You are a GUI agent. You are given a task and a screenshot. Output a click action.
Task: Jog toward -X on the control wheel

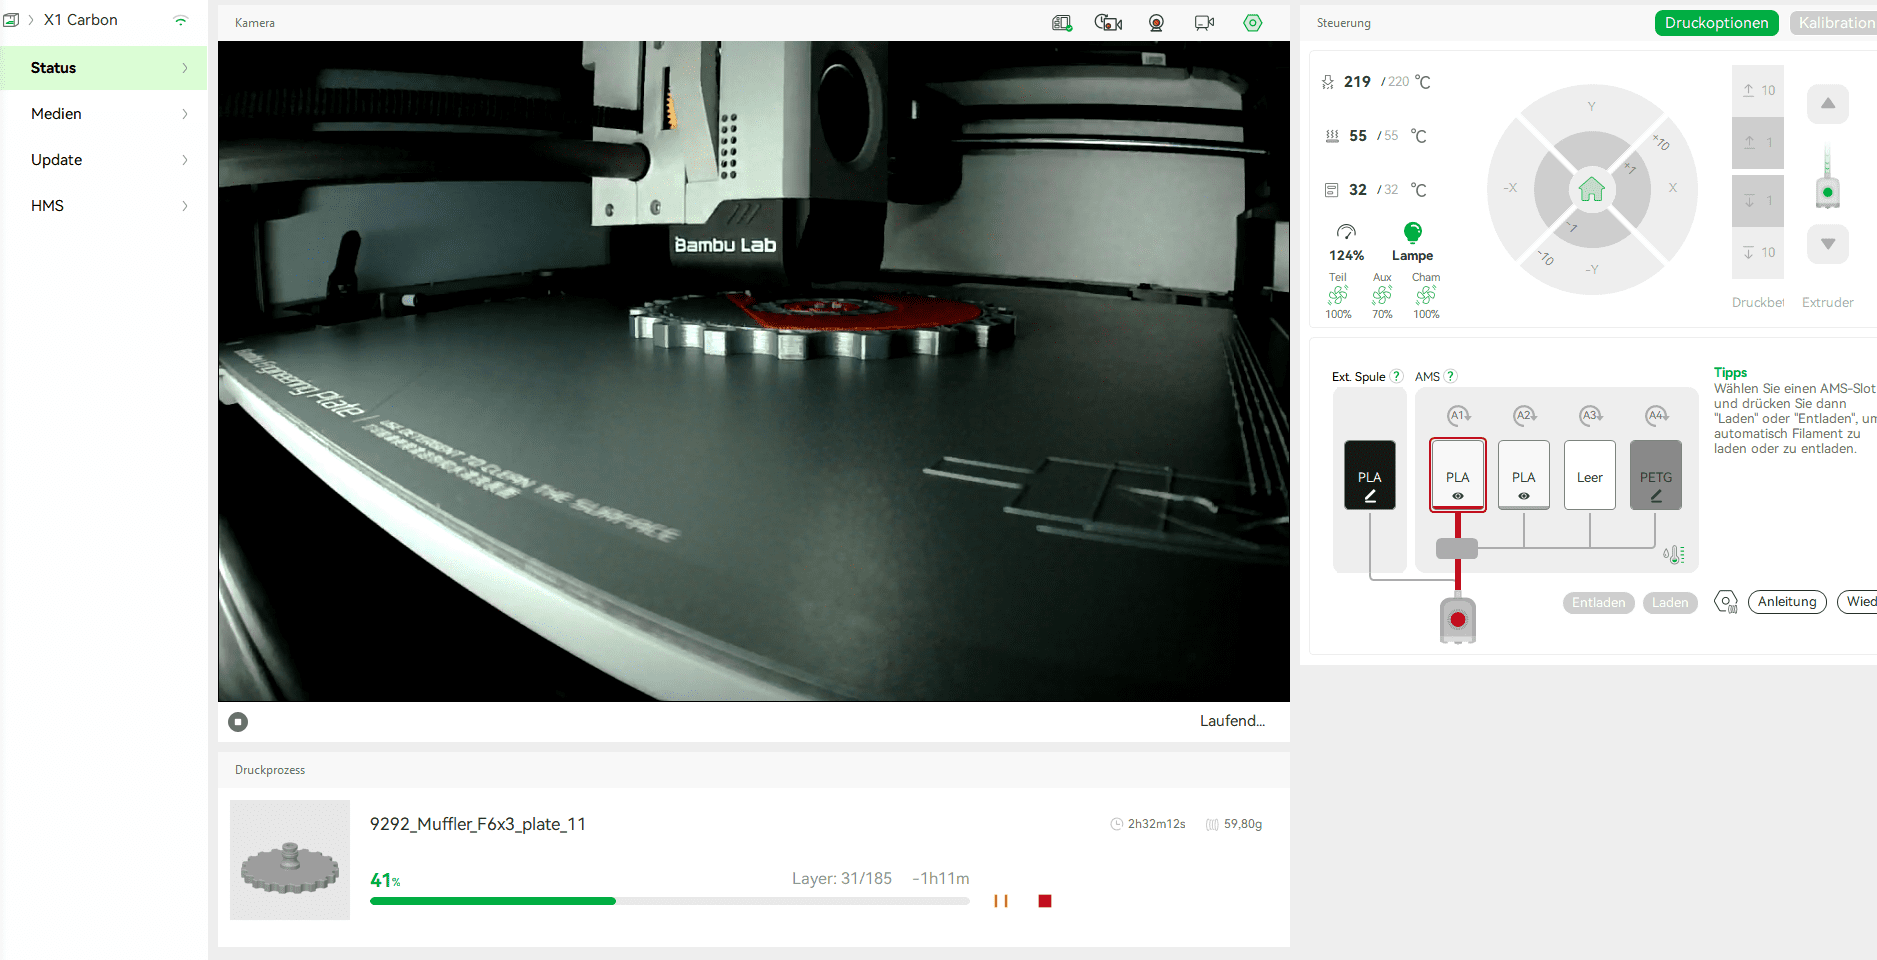[x=1511, y=188]
